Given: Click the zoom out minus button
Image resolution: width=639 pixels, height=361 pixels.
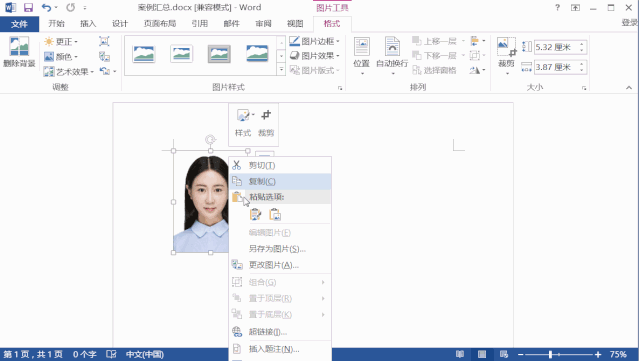Looking at the screenshot, I should pos(520,354).
